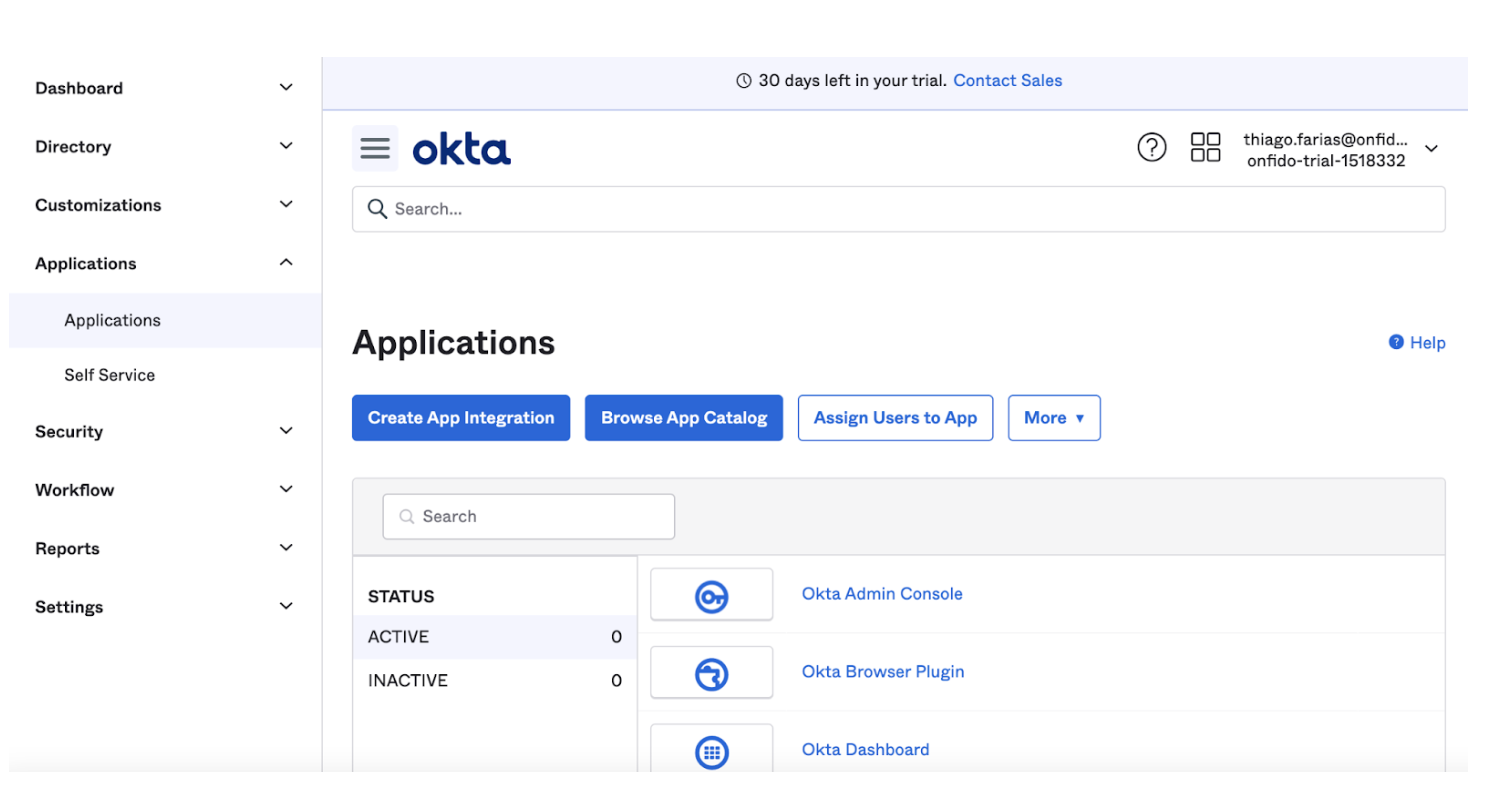
Task: Filter by INACTIVE status
Action: (x=495, y=681)
